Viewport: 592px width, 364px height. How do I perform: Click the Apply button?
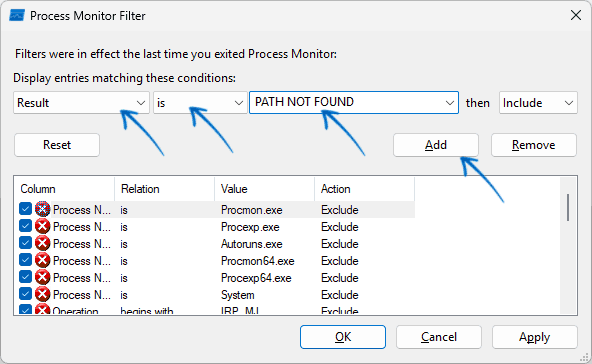click(535, 337)
